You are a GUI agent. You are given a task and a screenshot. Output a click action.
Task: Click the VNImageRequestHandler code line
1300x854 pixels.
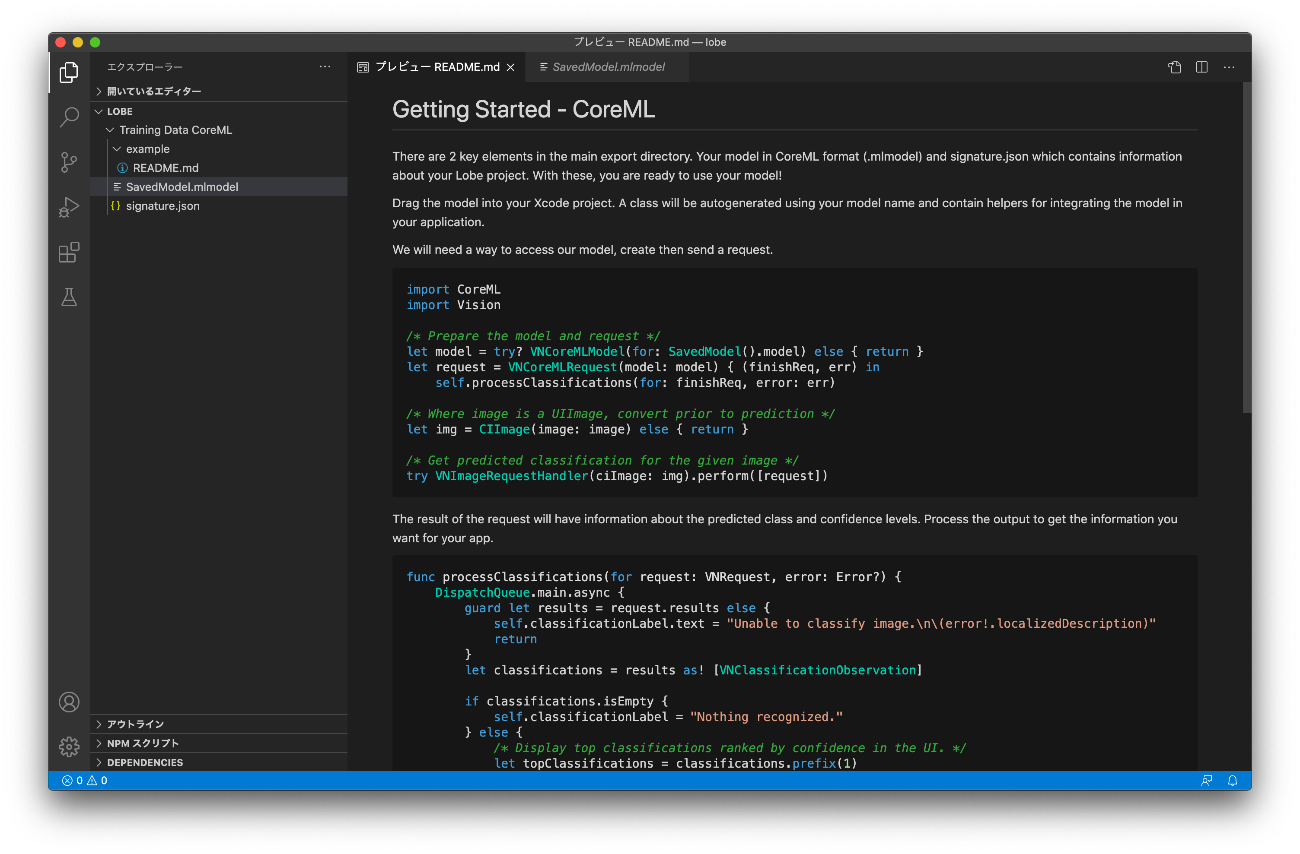(x=617, y=476)
